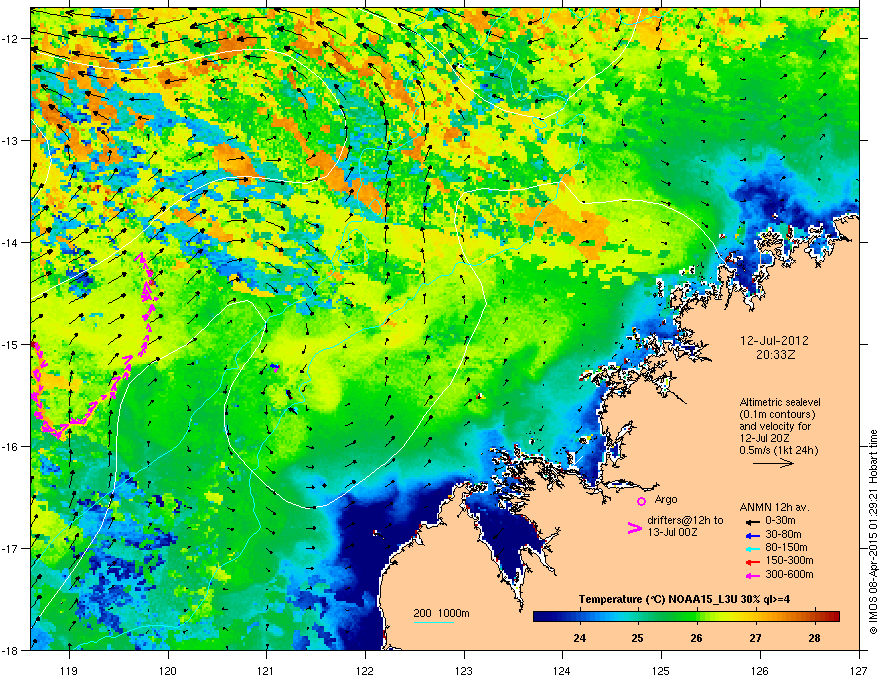880x680 pixels.
Task: Click the colorbar tick label '28'
Action: pos(815,638)
